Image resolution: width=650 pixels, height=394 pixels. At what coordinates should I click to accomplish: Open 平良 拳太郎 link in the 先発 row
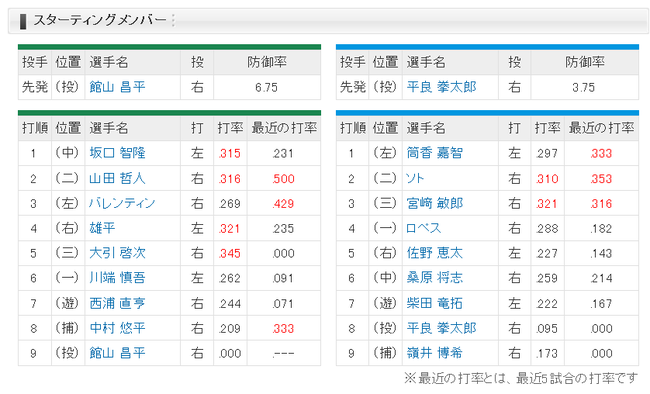tap(441, 87)
